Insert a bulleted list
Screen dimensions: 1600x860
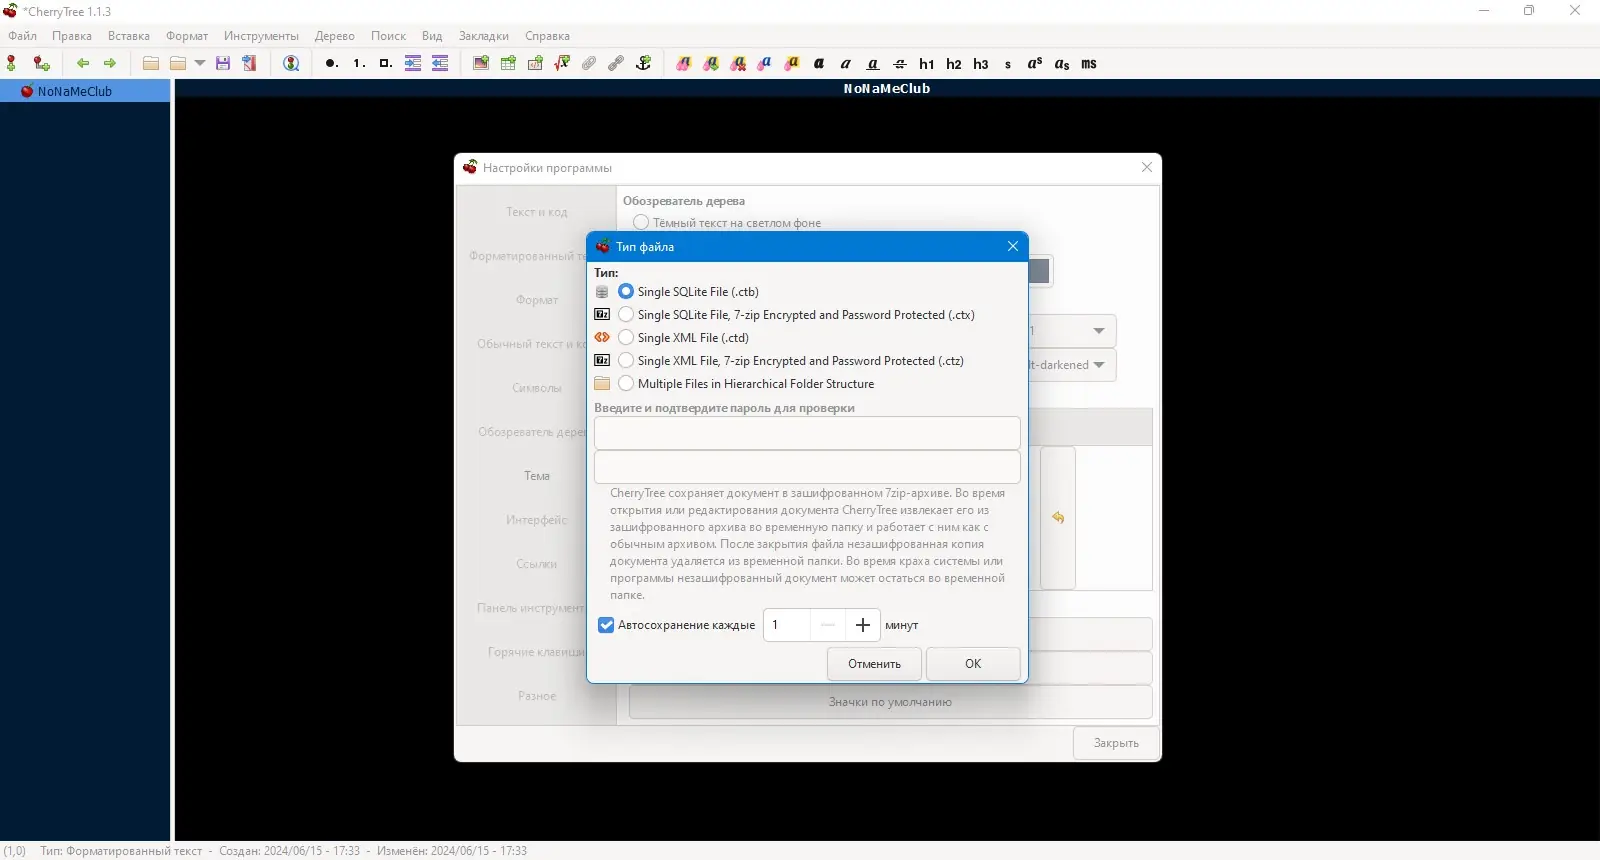click(331, 63)
